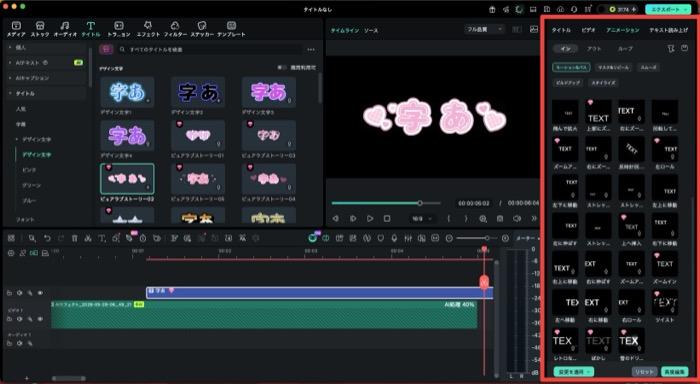This screenshot has width=700, height=384.
Task: Click the すべてのタイトルを検索 search field
Action: tap(210, 50)
